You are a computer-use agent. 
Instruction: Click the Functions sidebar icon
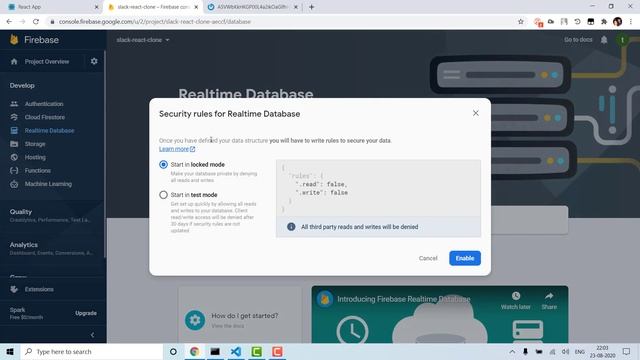[x=14, y=171]
